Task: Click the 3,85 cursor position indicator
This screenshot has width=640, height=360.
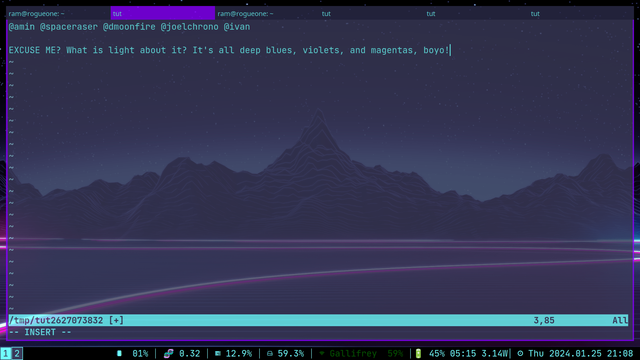Action: pyautogui.click(x=544, y=320)
